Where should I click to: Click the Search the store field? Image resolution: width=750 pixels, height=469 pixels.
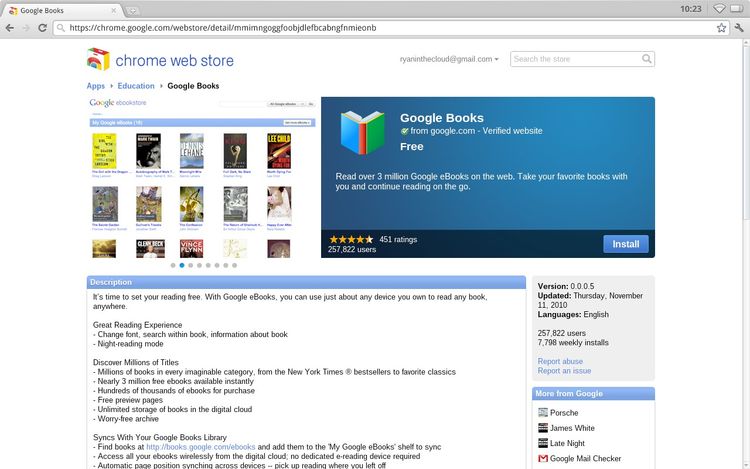[582, 60]
